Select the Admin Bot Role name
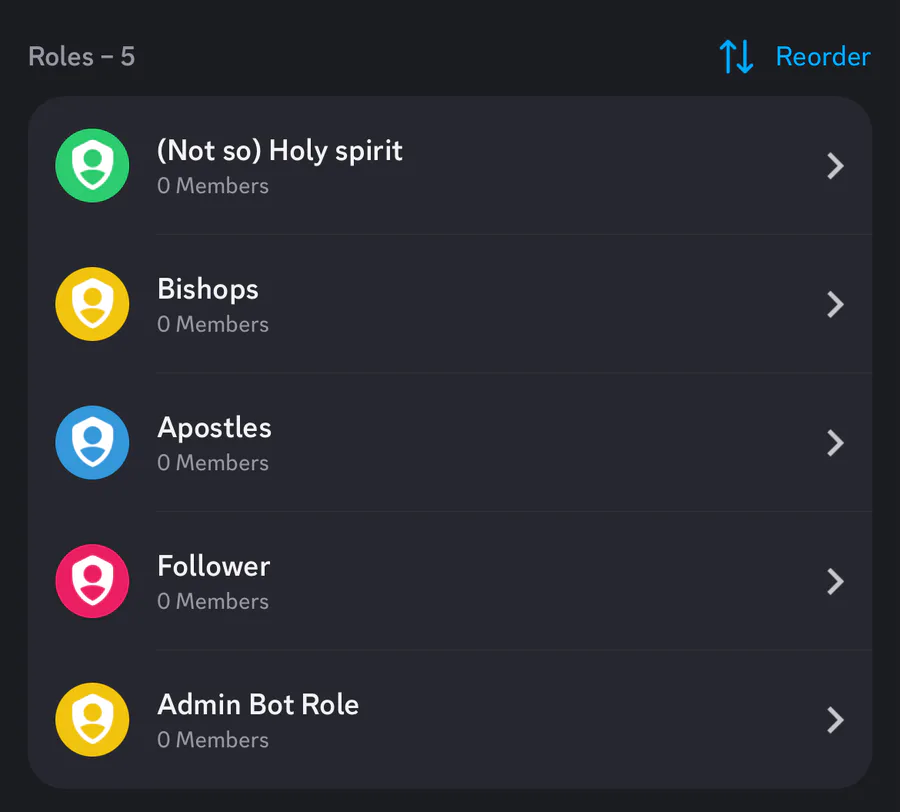The image size is (900, 812). pos(258,705)
